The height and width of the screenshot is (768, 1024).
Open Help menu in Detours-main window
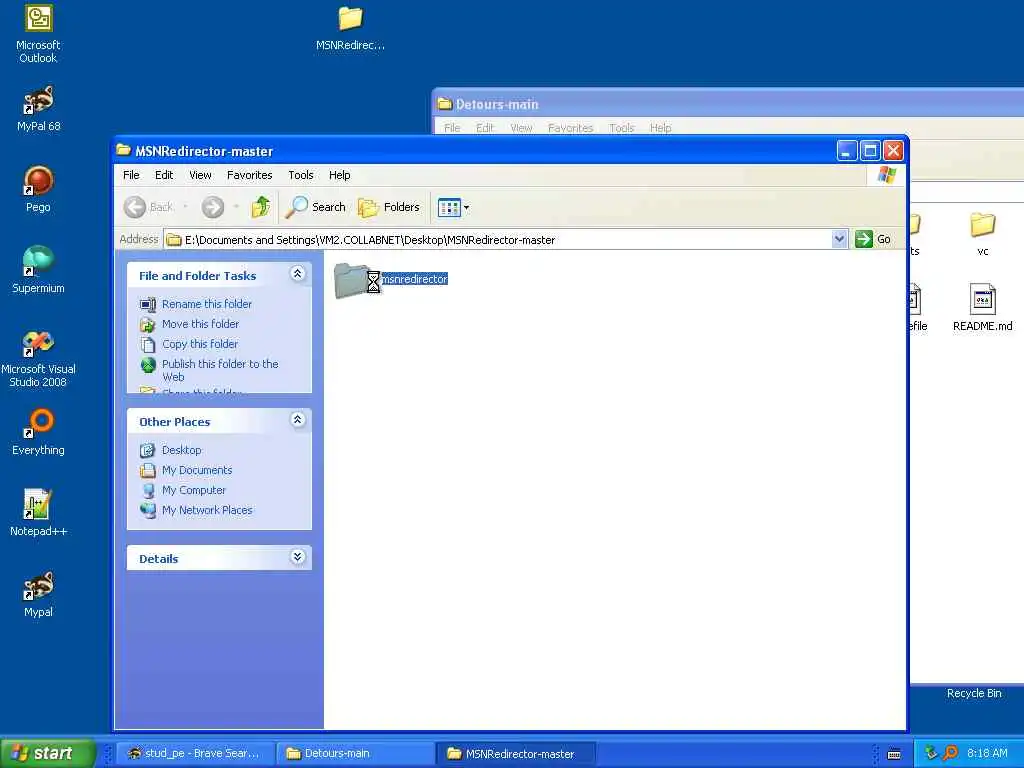click(x=660, y=128)
